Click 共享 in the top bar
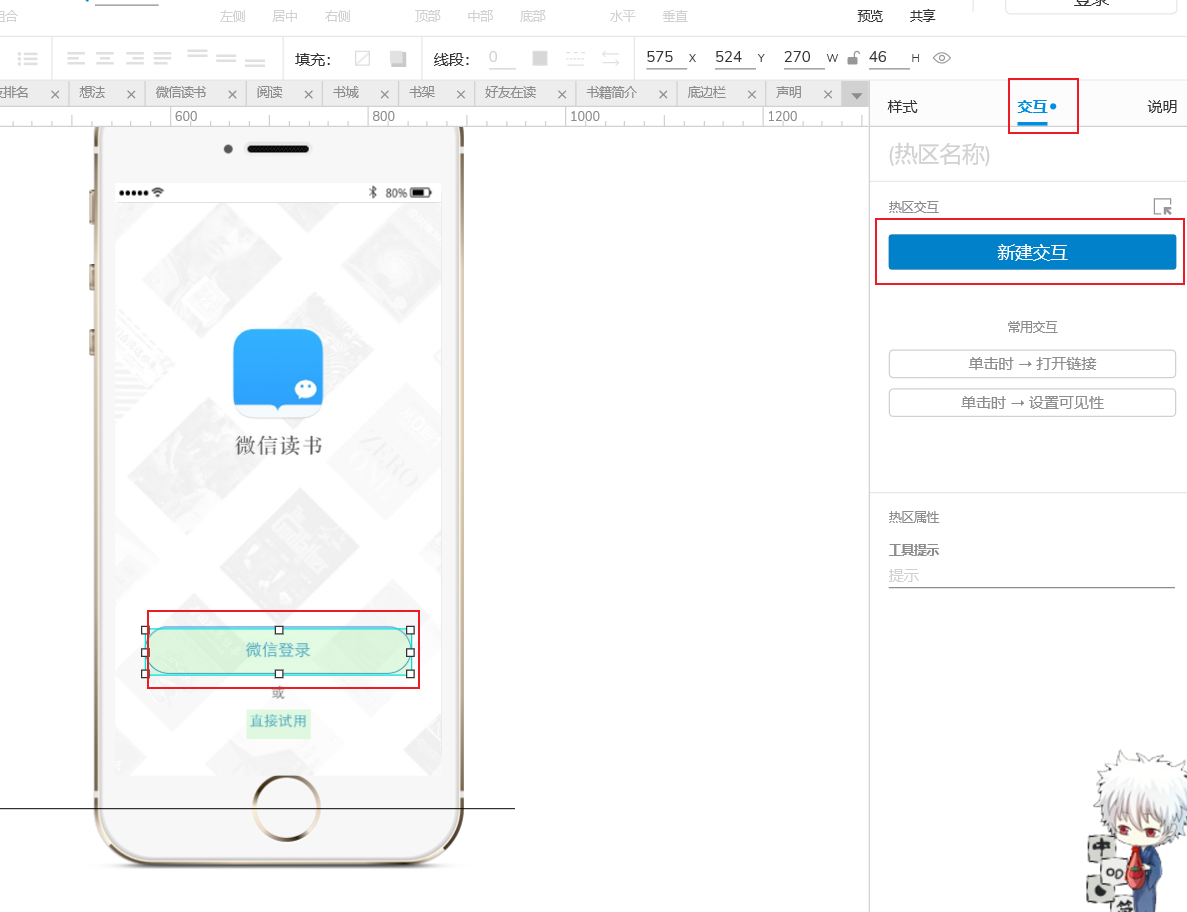The width and height of the screenshot is (1187, 912). tap(922, 16)
